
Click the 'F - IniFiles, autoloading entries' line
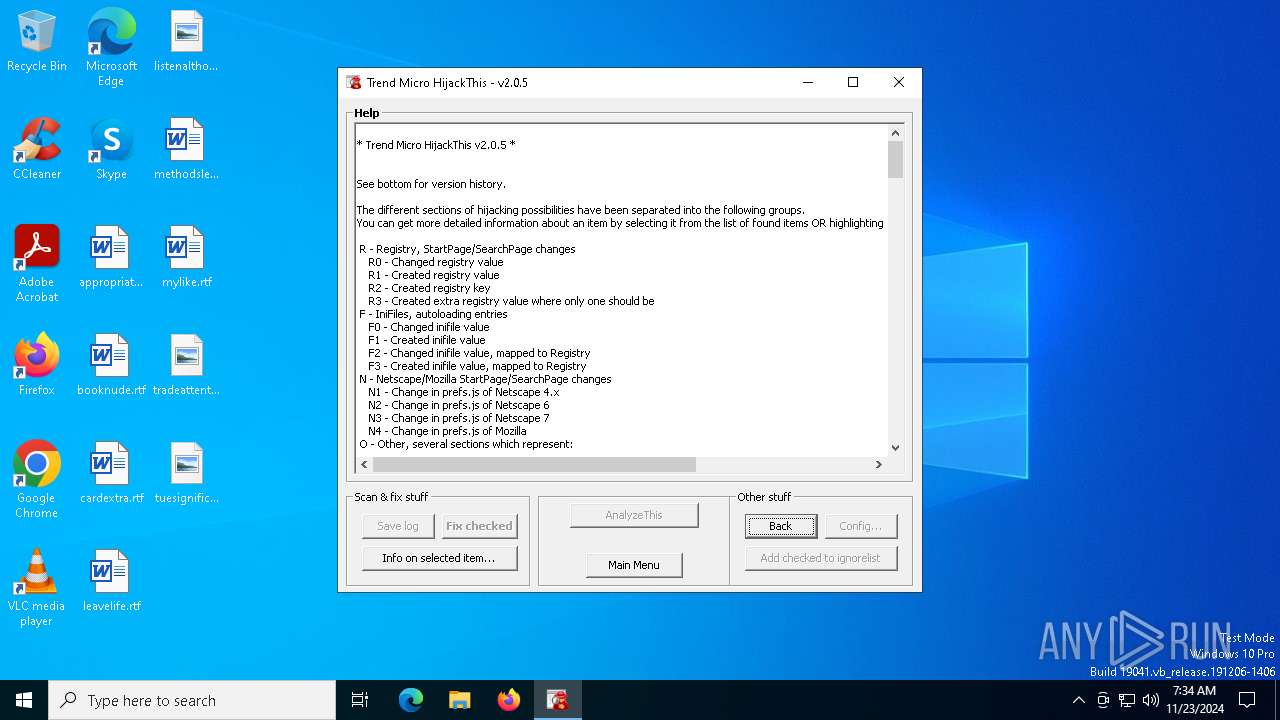(x=433, y=314)
